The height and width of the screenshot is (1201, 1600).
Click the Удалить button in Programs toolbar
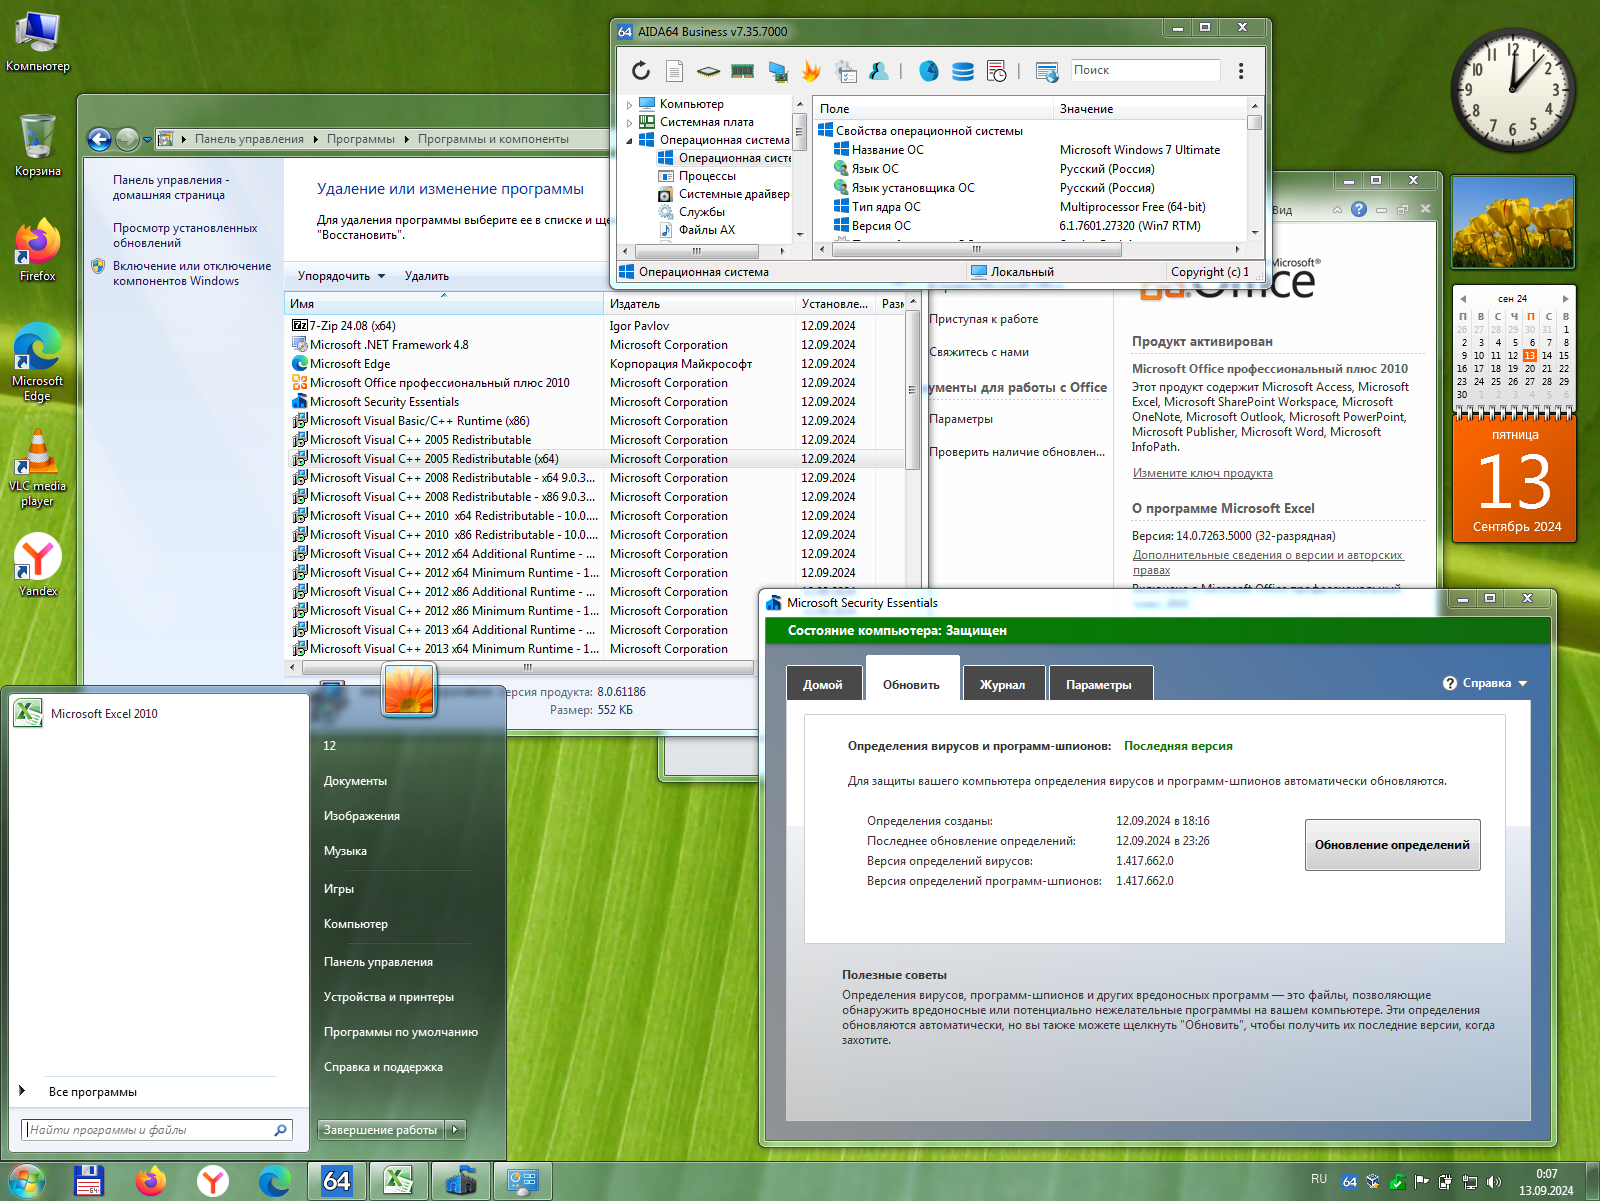click(x=427, y=276)
